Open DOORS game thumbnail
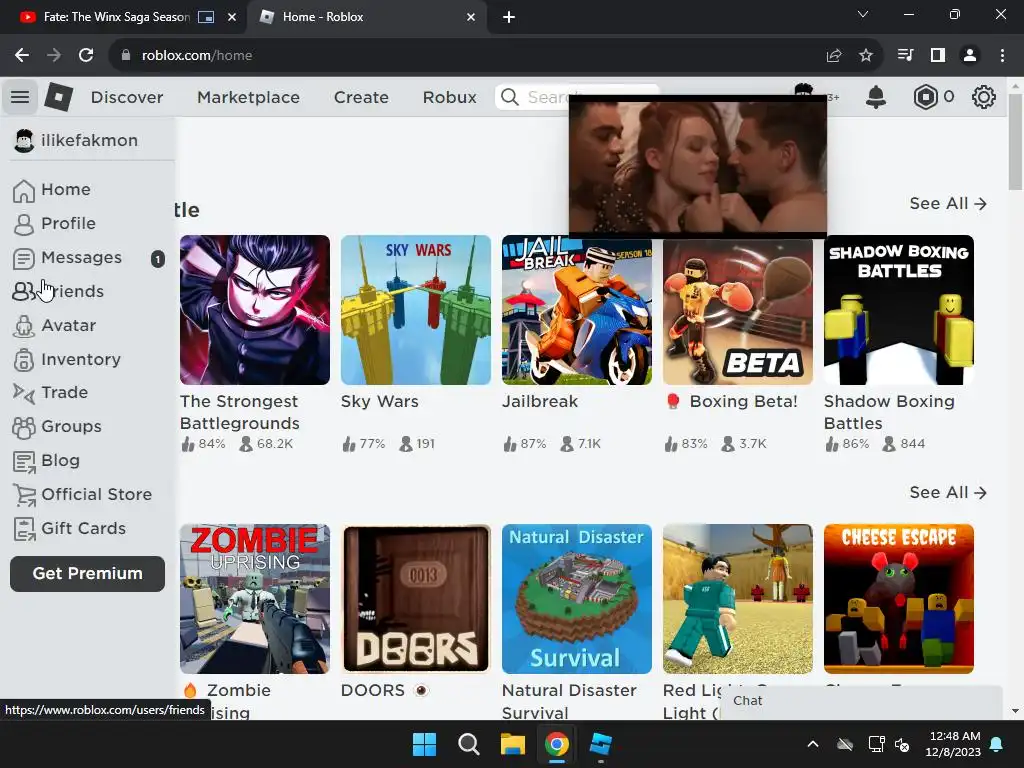 (416, 598)
